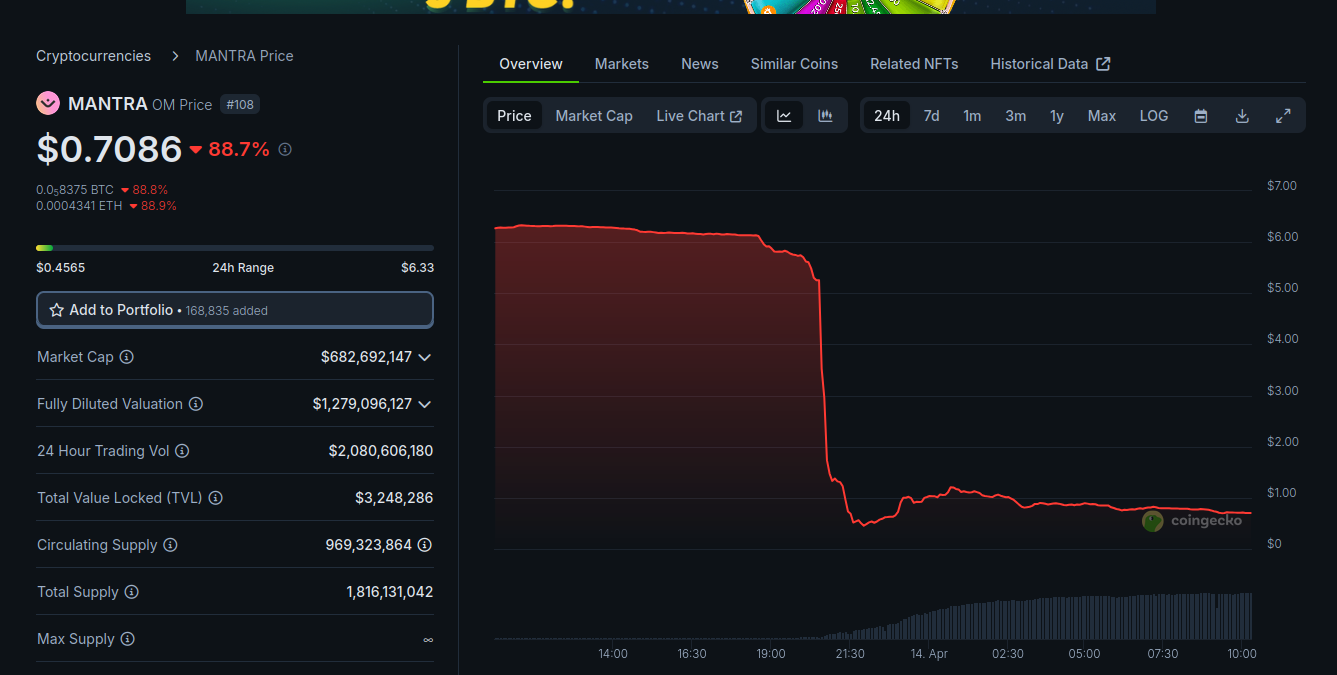
Task: Show 24 Hour Trading Vol info icon
Action: [x=182, y=451]
